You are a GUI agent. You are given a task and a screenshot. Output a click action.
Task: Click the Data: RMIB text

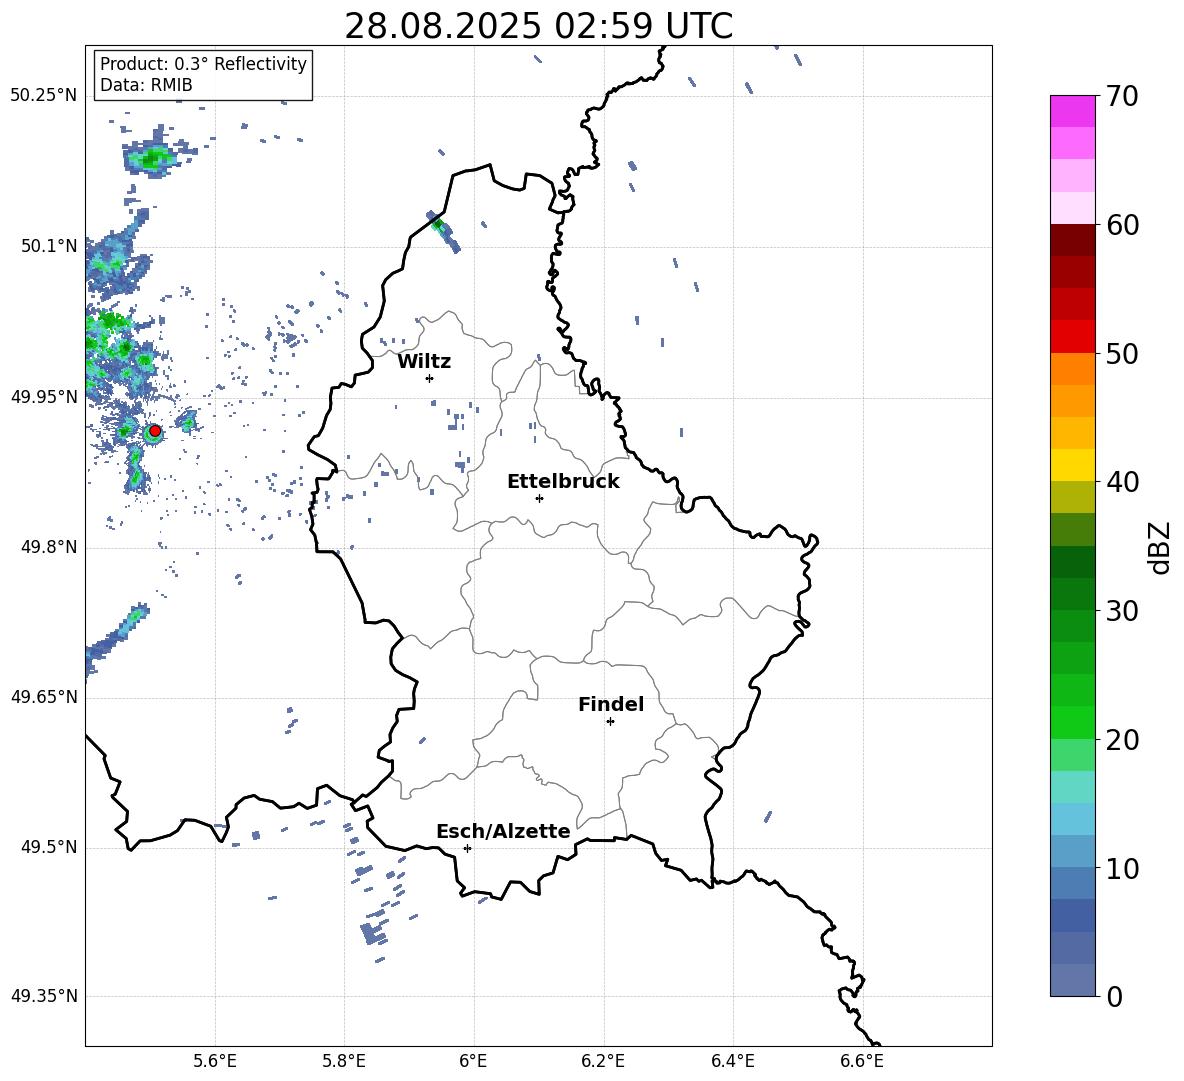click(146, 85)
